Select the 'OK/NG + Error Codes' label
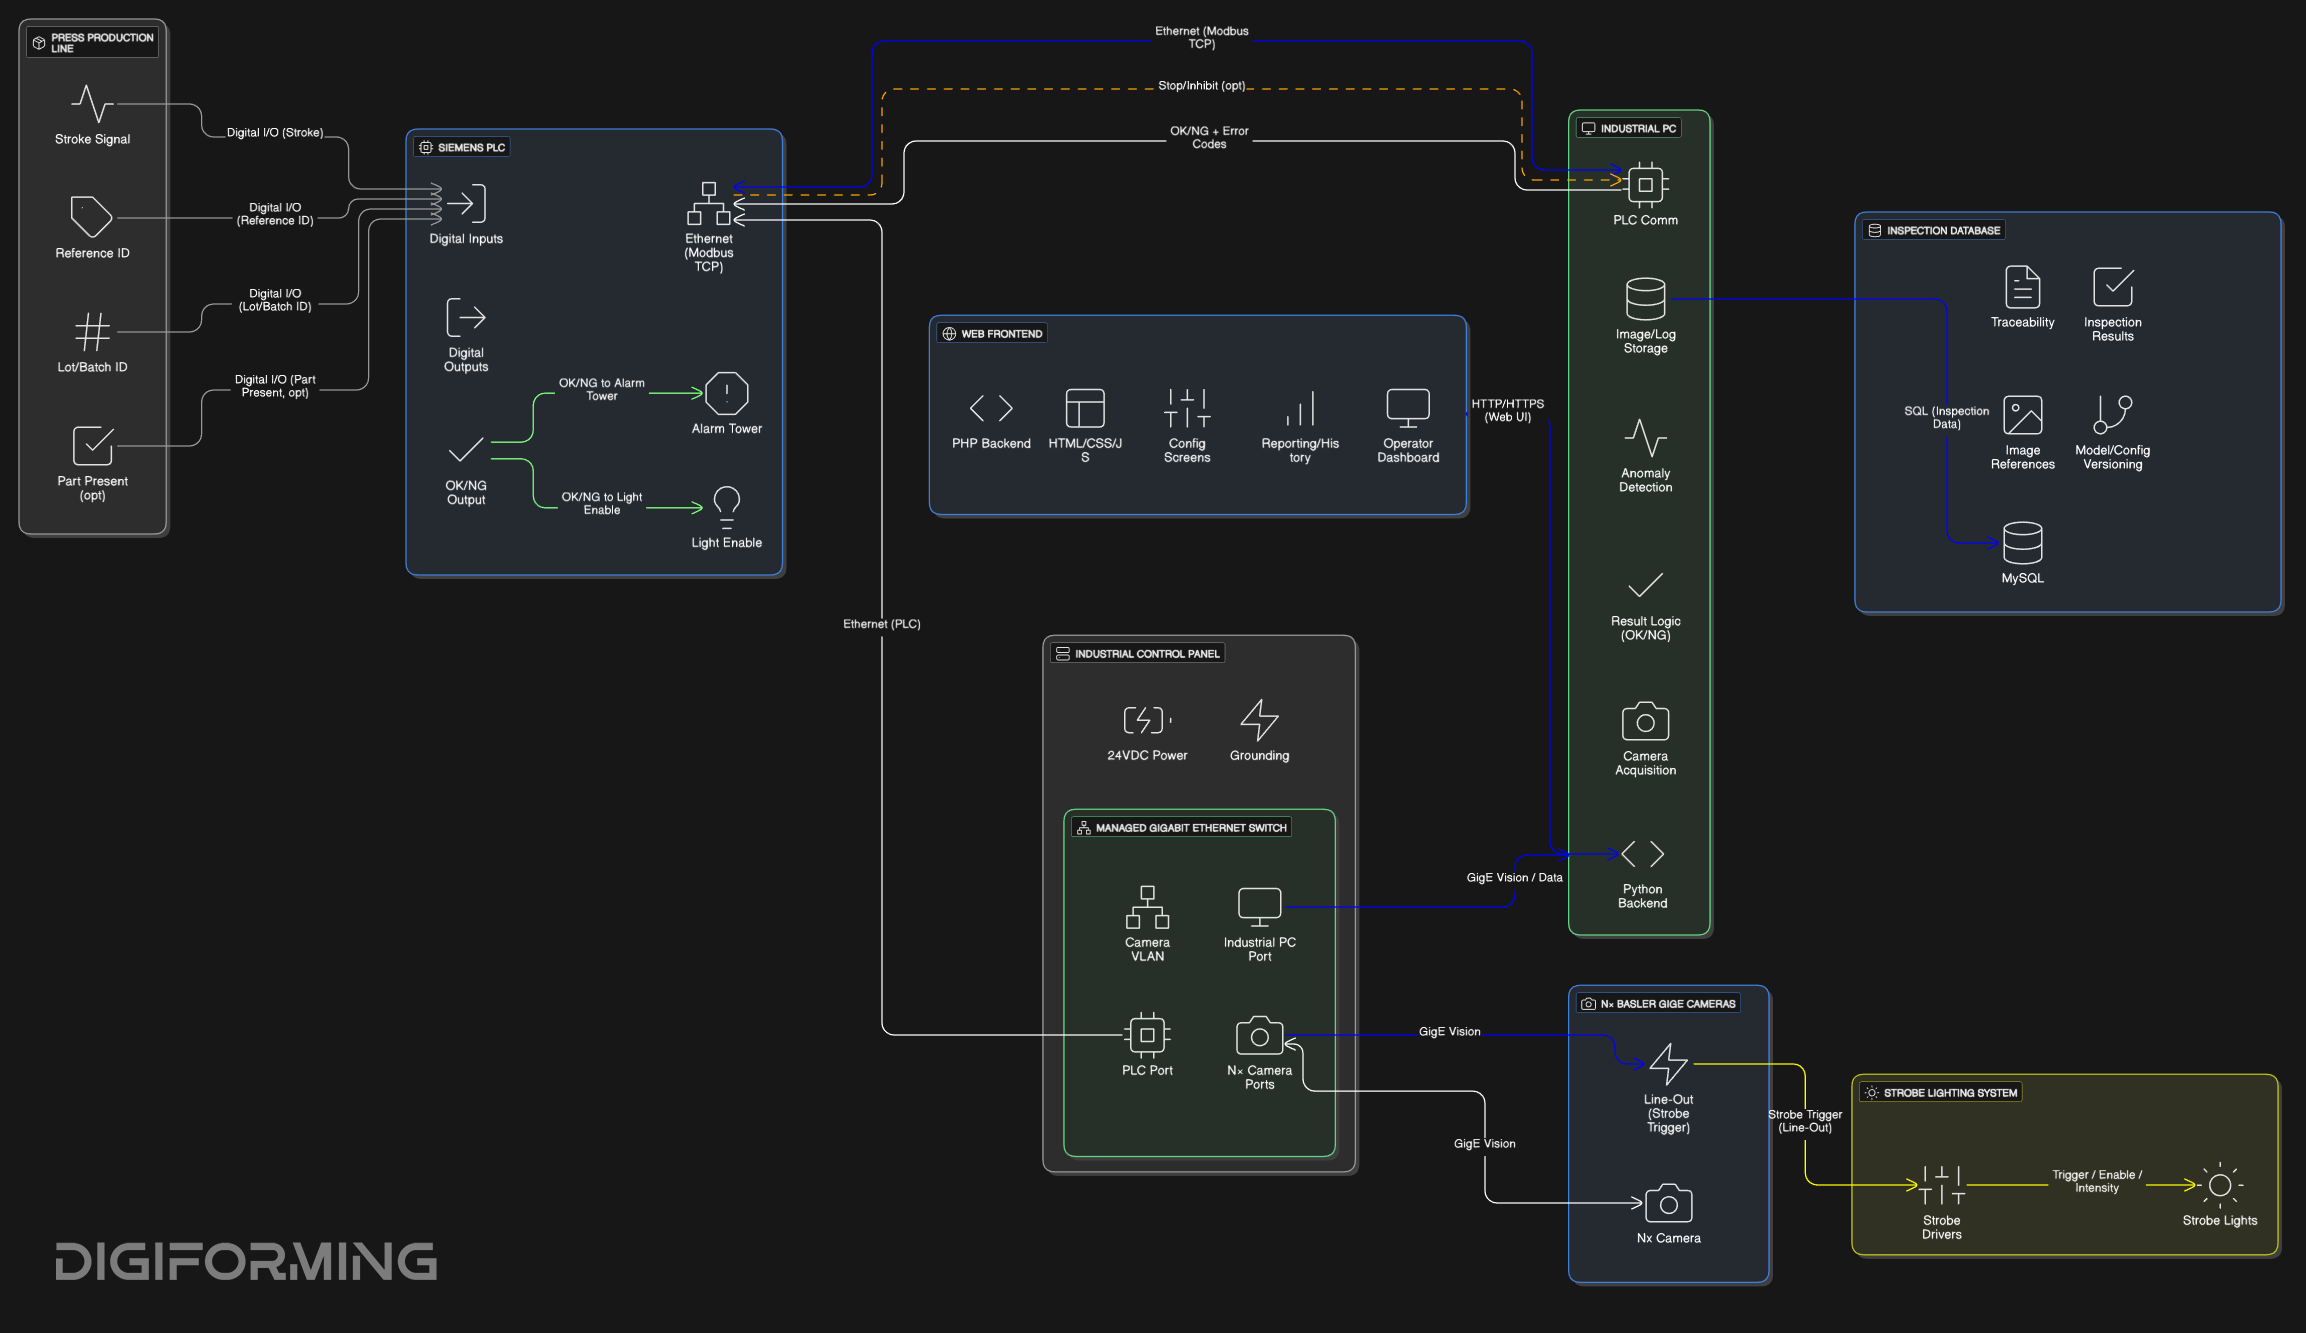The image size is (2306, 1333). 1209,137
